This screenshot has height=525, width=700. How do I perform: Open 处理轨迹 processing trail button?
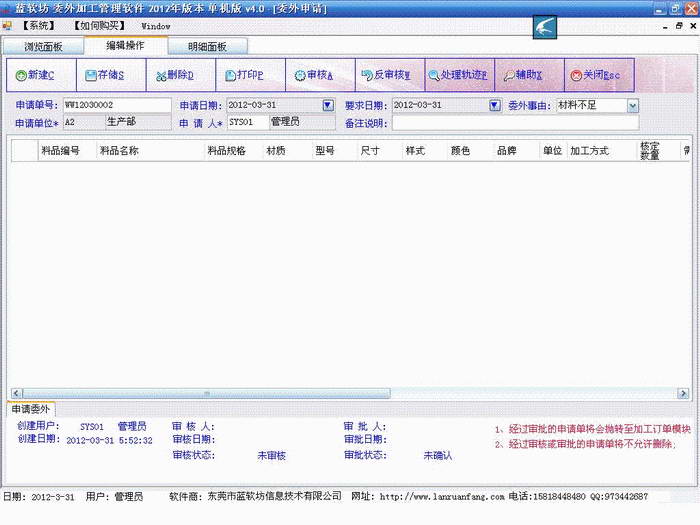(x=459, y=75)
